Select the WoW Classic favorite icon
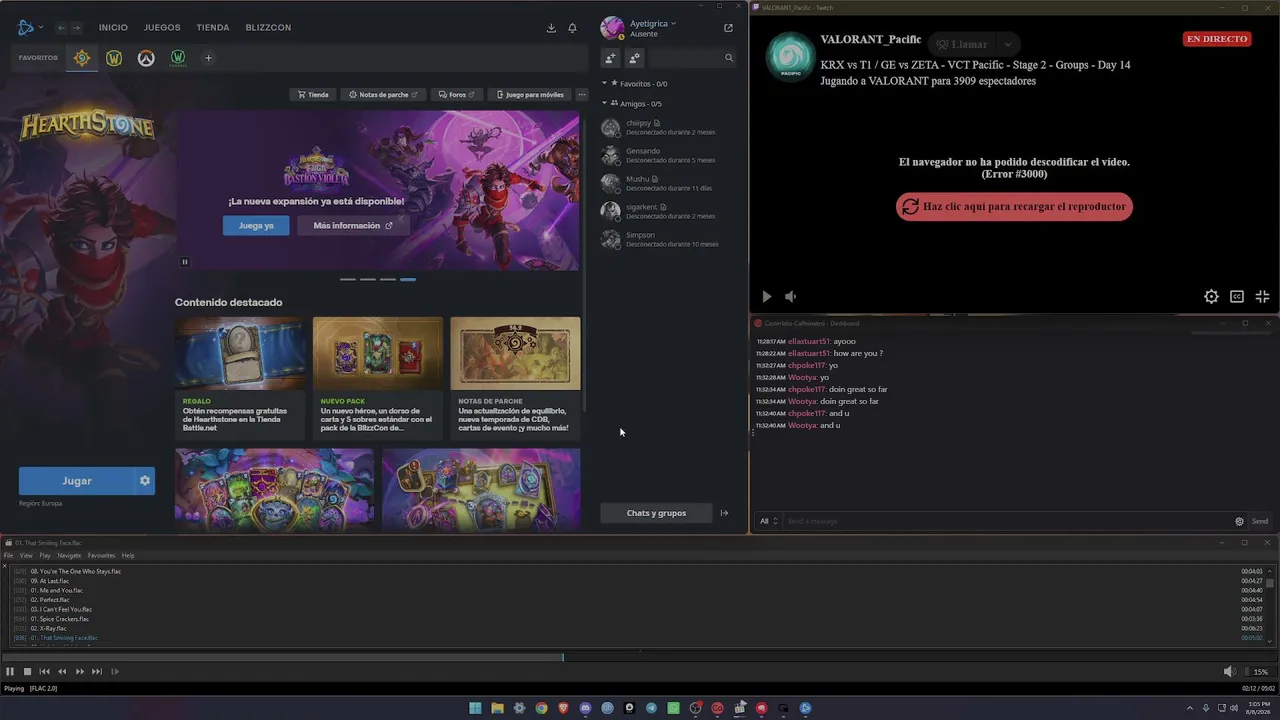The width and height of the screenshot is (1280, 720). point(178,58)
